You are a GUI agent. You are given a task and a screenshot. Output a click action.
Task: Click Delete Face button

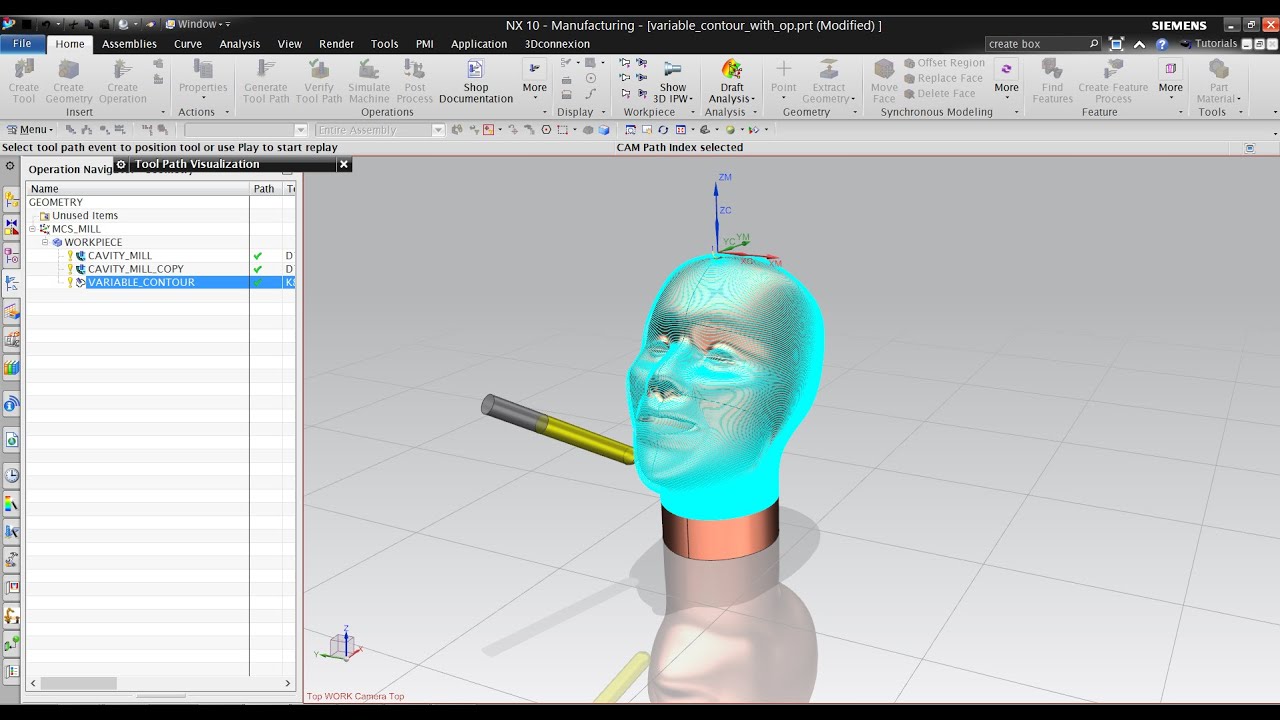coord(940,93)
